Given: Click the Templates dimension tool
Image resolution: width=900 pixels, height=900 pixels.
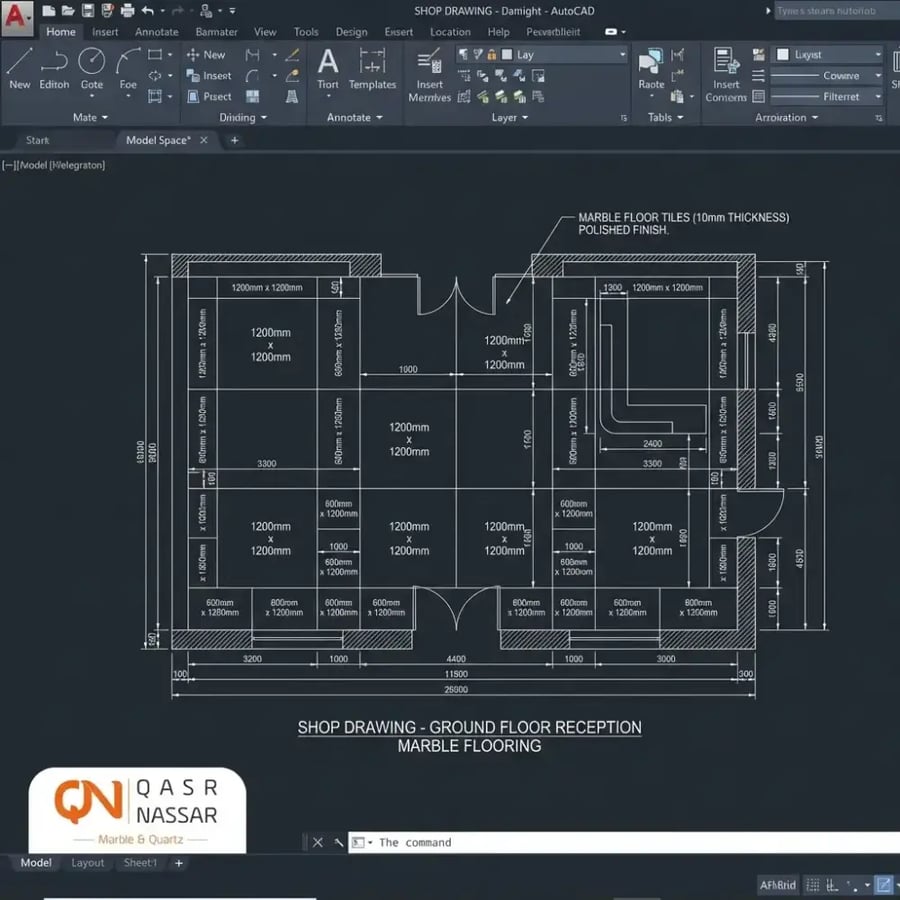Looking at the screenshot, I should tap(372, 68).
